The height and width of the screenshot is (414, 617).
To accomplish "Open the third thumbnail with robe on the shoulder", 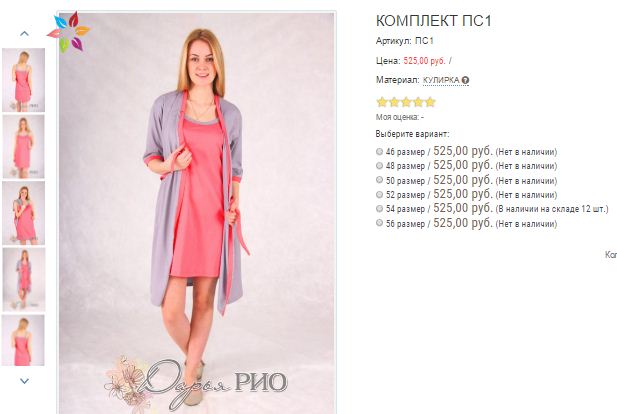I will pos(24,213).
